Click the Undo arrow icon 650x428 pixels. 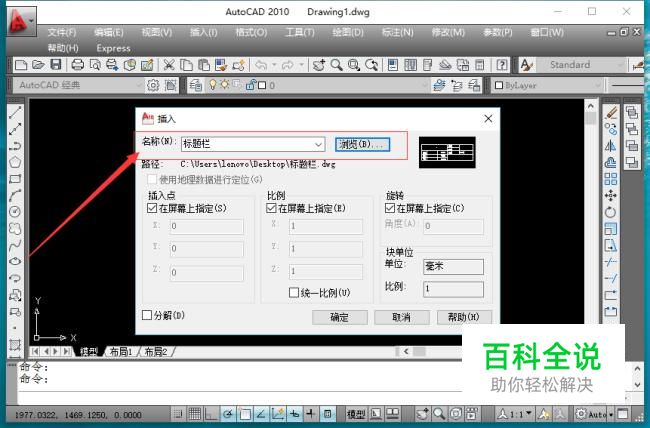click(x=261, y=65)
